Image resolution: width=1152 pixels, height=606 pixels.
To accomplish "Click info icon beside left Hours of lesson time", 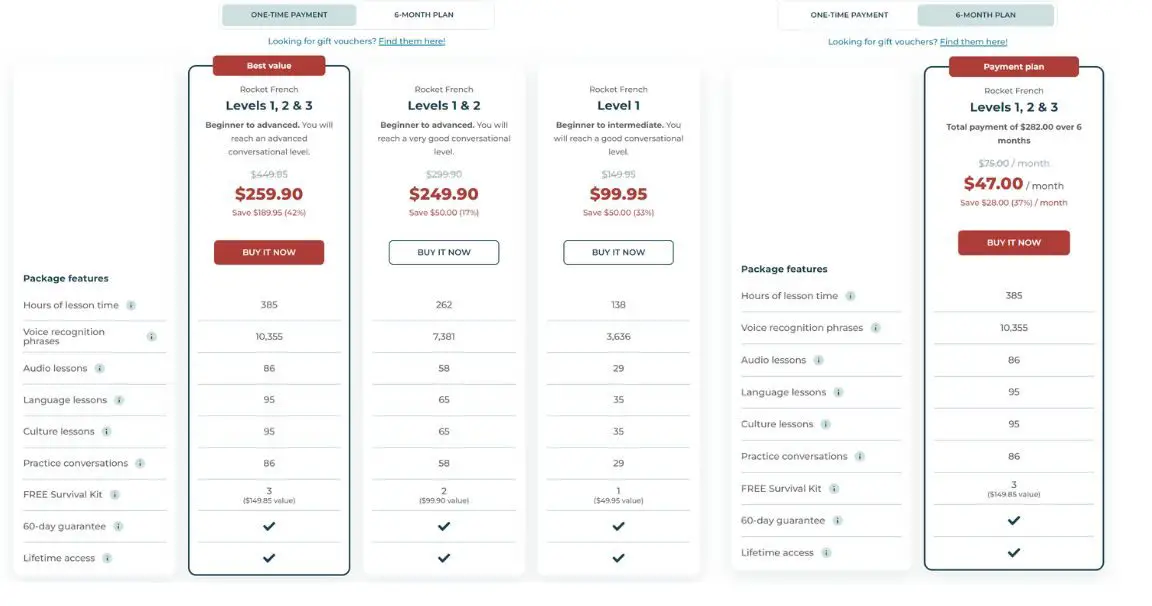I will coord(131,305).
